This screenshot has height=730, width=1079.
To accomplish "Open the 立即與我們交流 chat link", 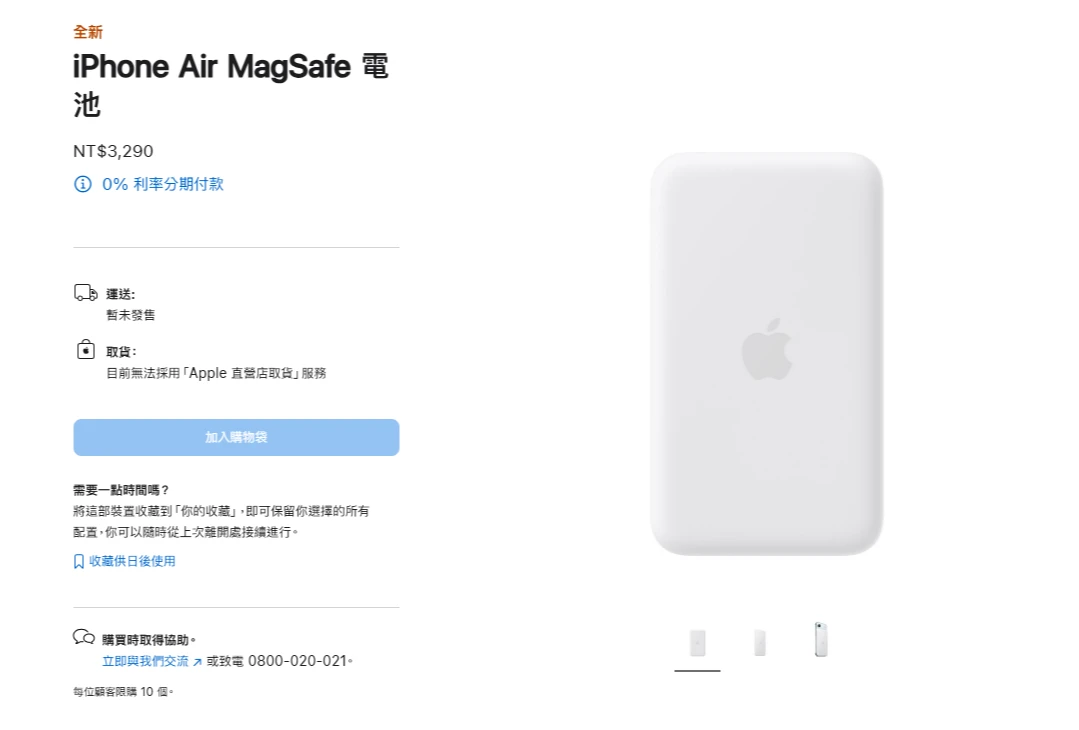I will (x=145, y=661).
